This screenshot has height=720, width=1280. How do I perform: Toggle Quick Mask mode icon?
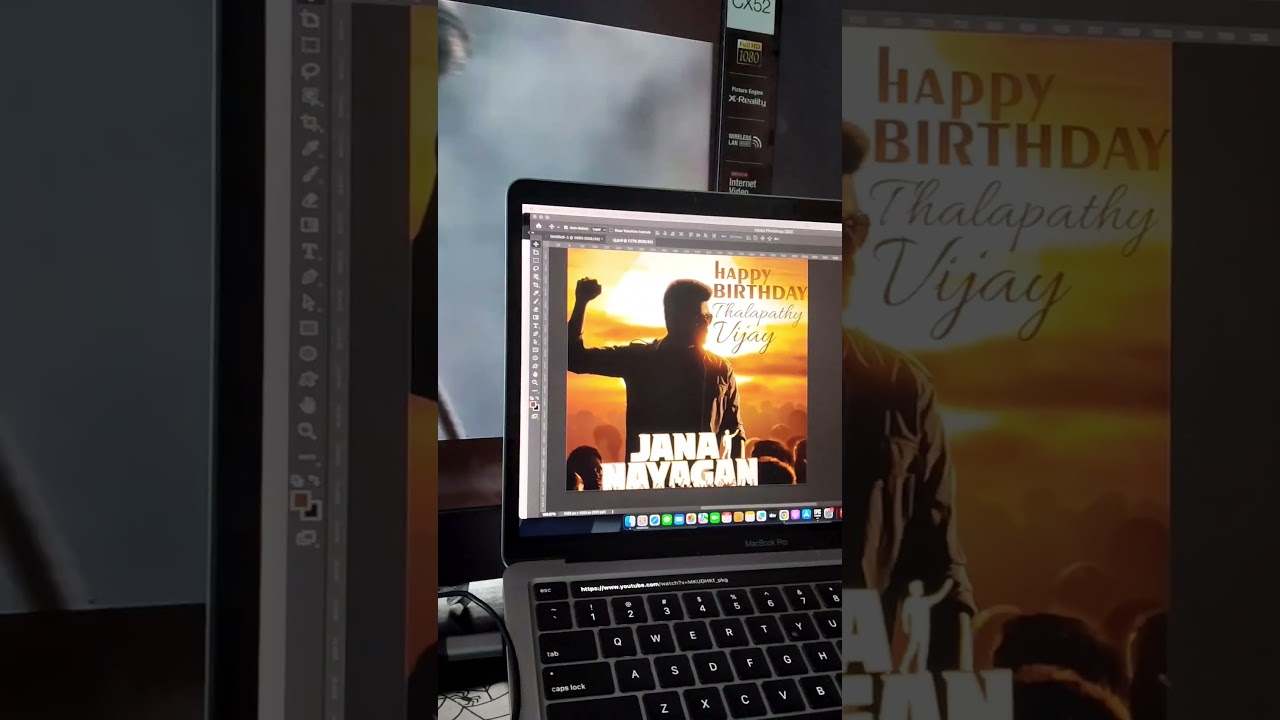(x=535, y=416)
